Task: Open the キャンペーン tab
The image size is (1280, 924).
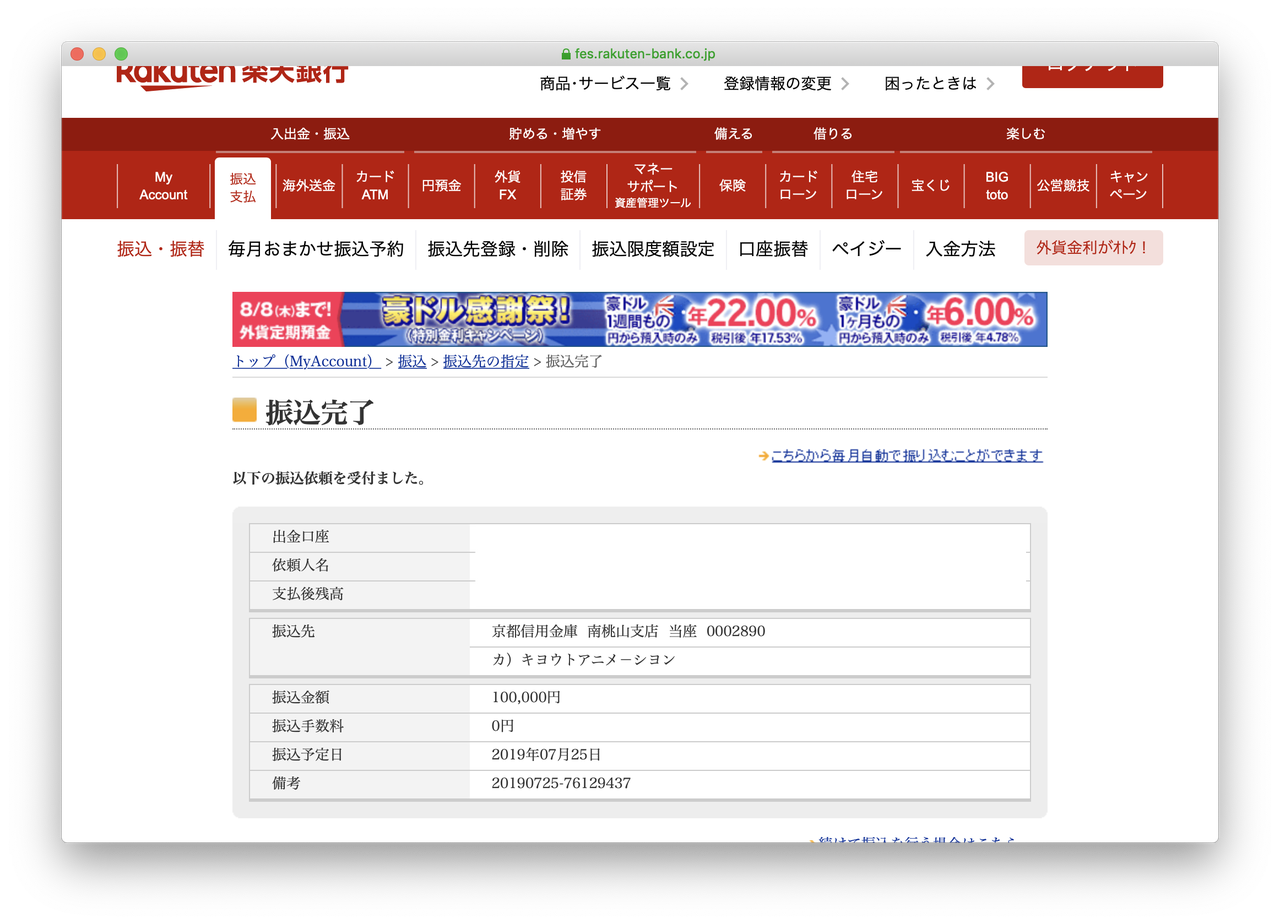Action: point(1129,186)
